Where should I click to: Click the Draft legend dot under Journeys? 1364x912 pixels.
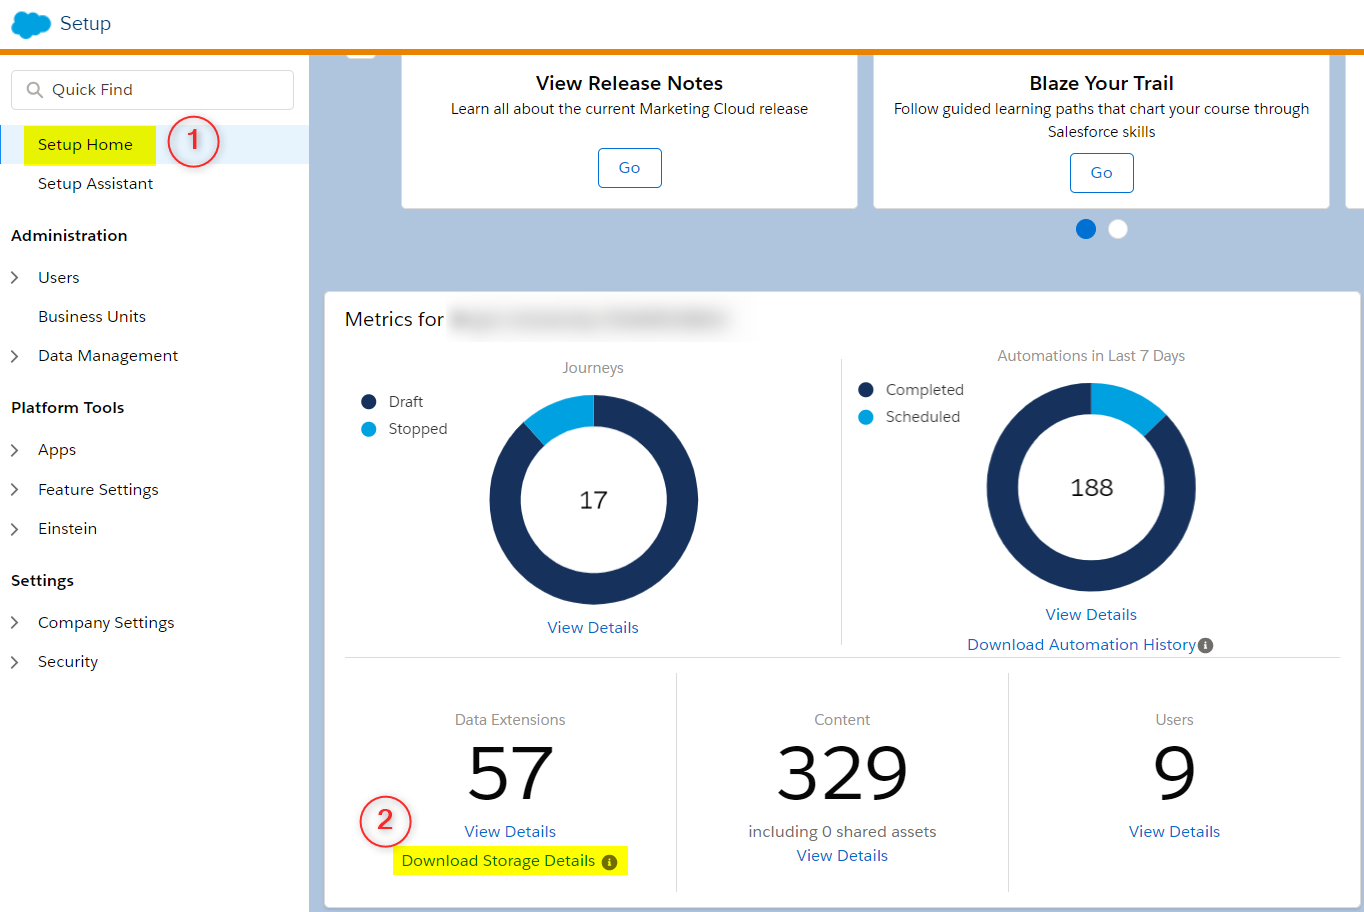point(369,402)
